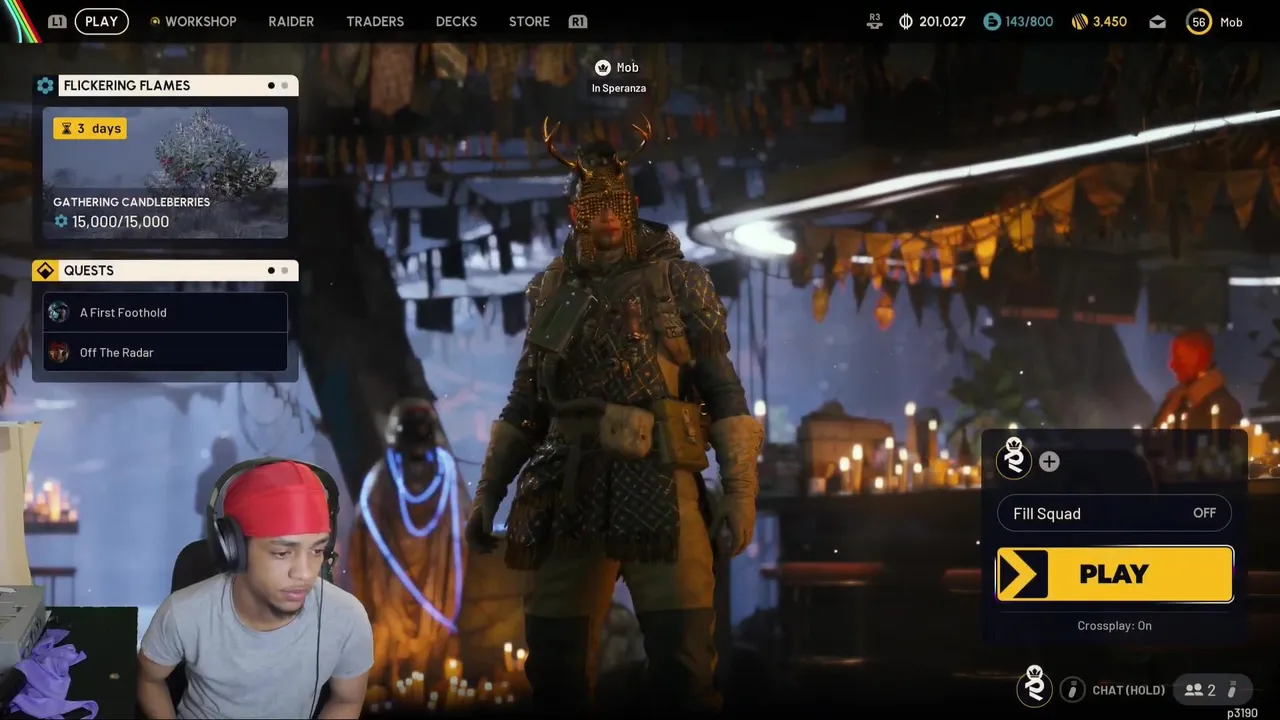Click the crown icon above character
Screen dimensions: 1280x720
click(x=602, y=67)
